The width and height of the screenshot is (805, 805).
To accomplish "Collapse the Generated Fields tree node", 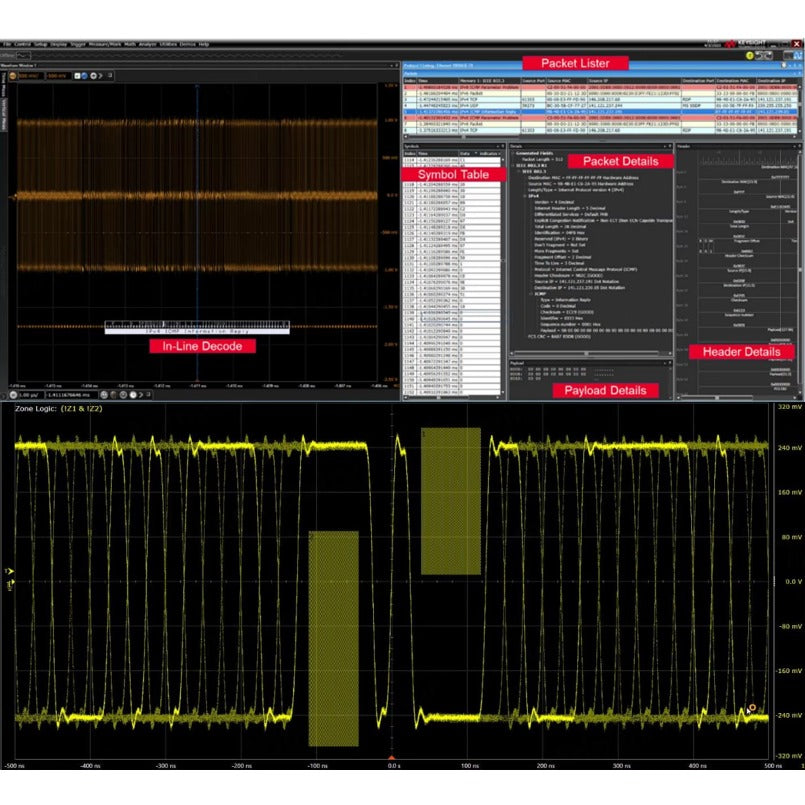I will (x=512, y=153).
